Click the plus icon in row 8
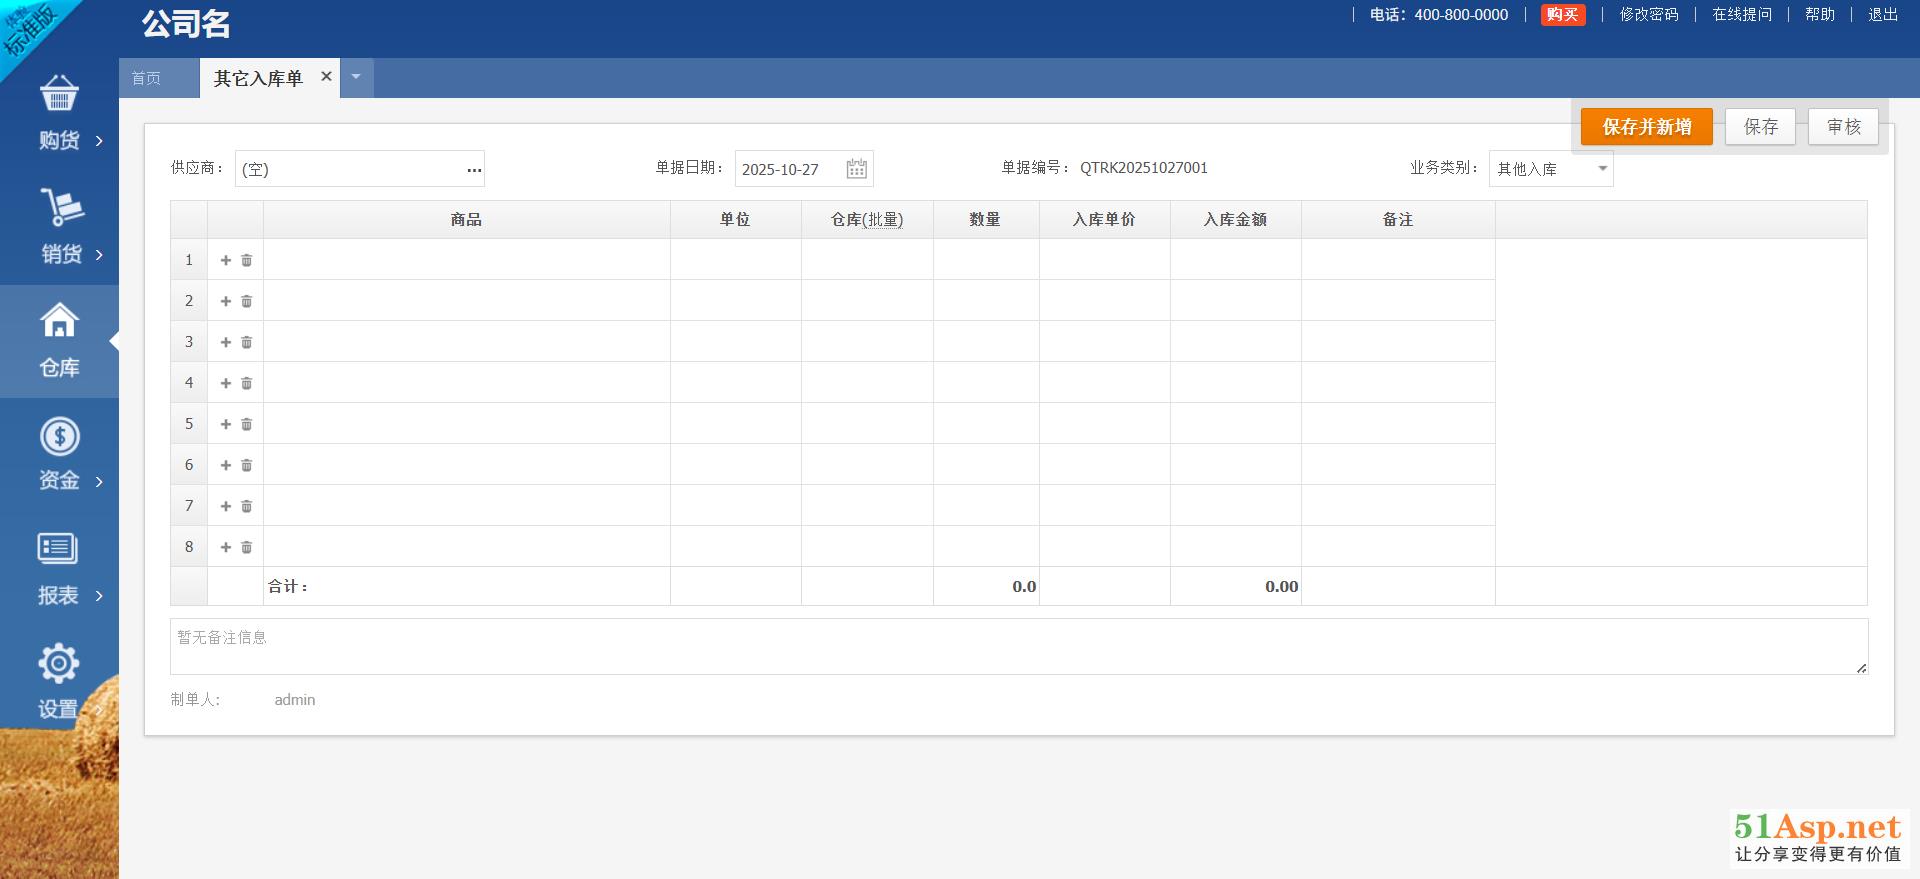 click(226, 547)
